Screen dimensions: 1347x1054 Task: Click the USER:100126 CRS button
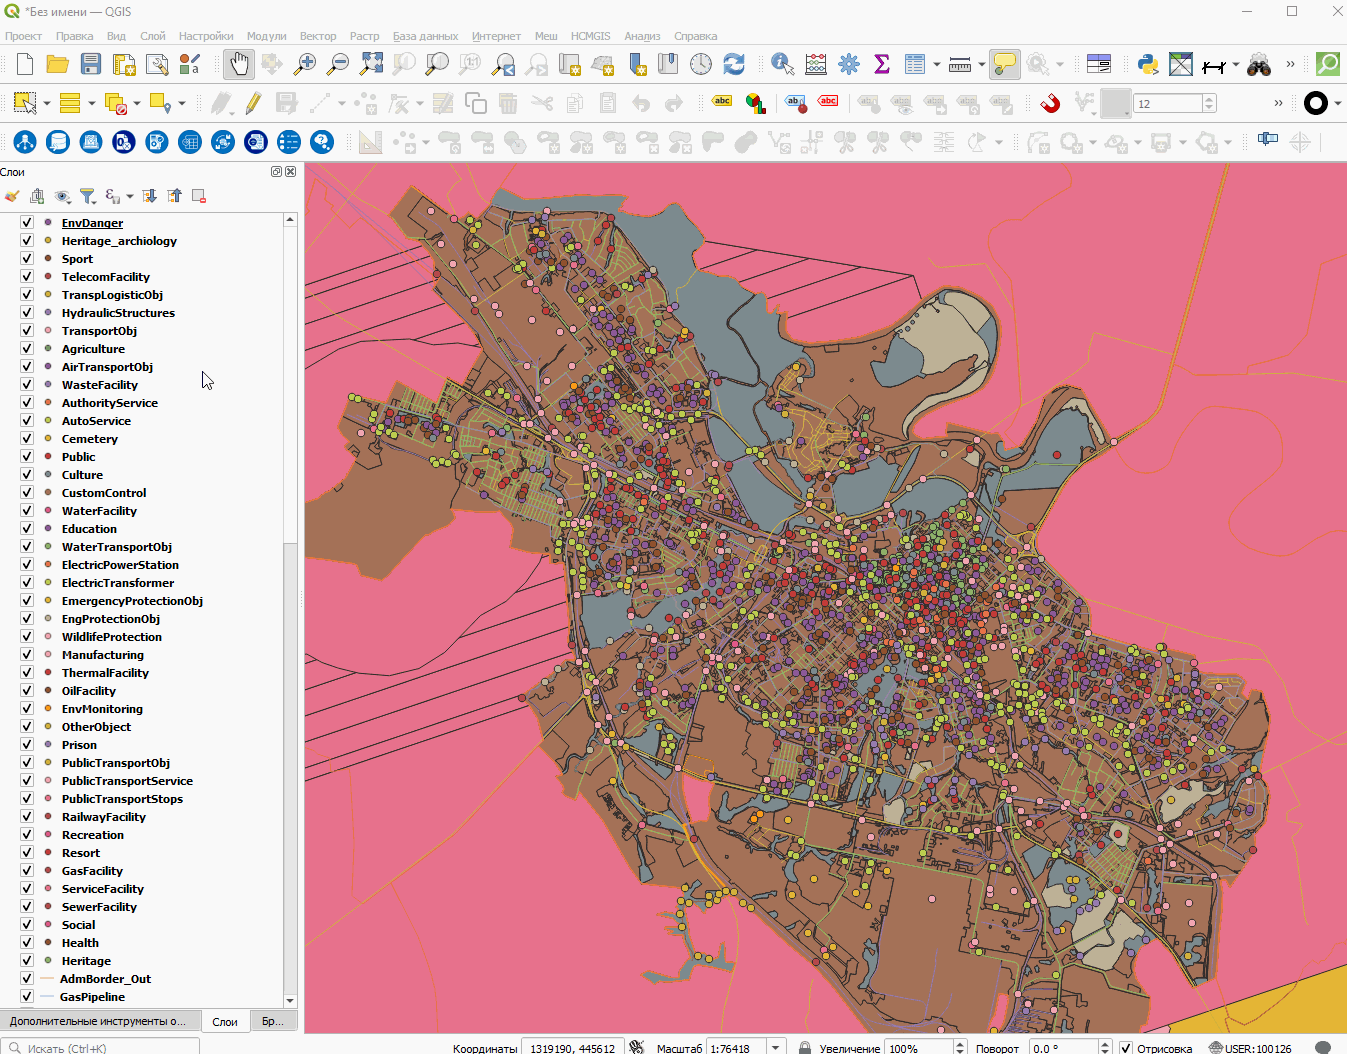point(1250,1048)
